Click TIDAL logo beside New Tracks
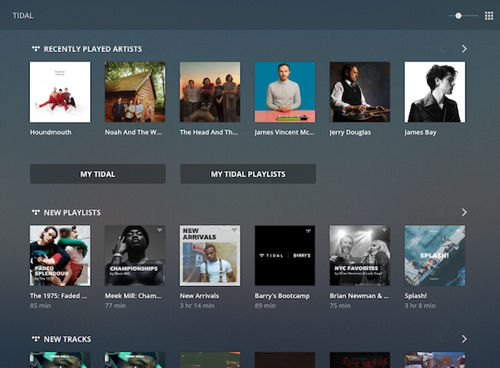This screenshot has width=500, height=368. pyautogui.click(x=36, y=339)
